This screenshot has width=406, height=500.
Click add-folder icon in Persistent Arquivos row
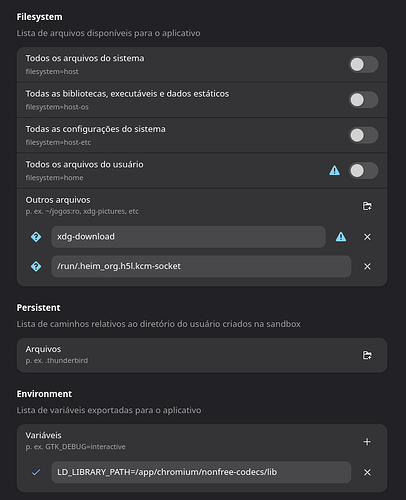pos(367,355)
